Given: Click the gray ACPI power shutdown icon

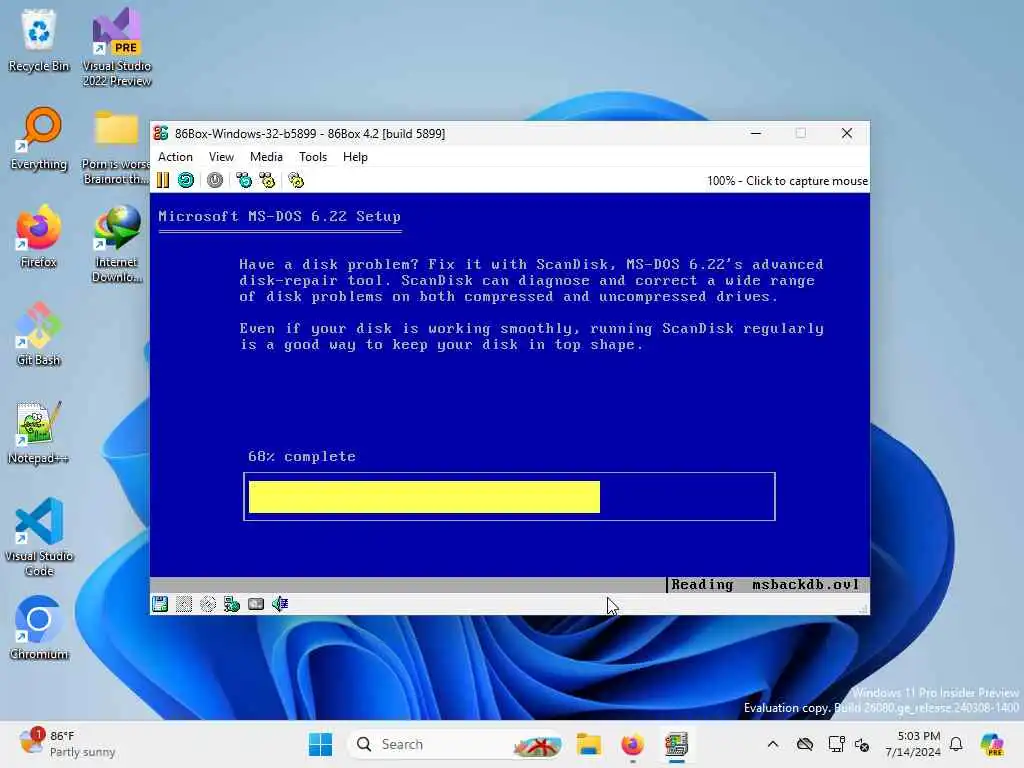Looking at the screenshot, I should pyautogui.click(x=215, y=180).
